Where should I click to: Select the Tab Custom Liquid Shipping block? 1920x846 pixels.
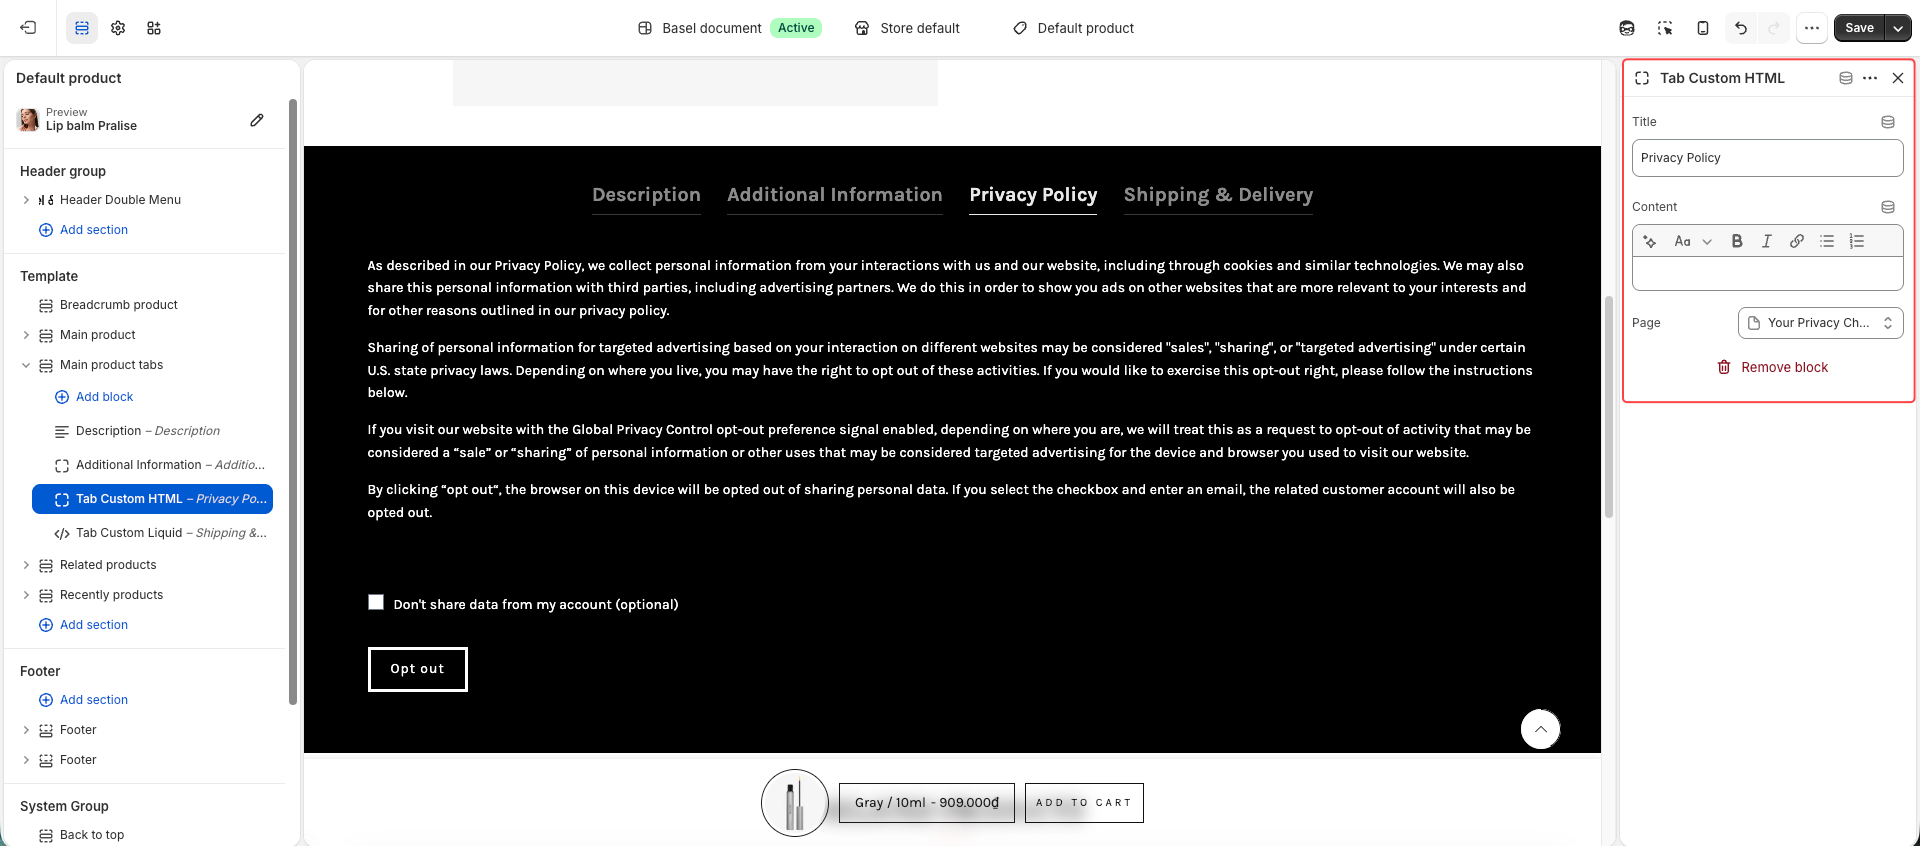tap(152, 533)
